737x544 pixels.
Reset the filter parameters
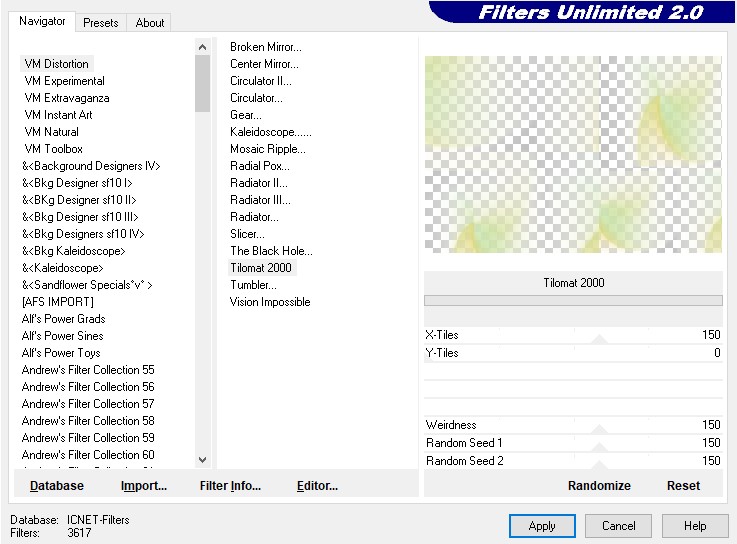coord(683,486)
